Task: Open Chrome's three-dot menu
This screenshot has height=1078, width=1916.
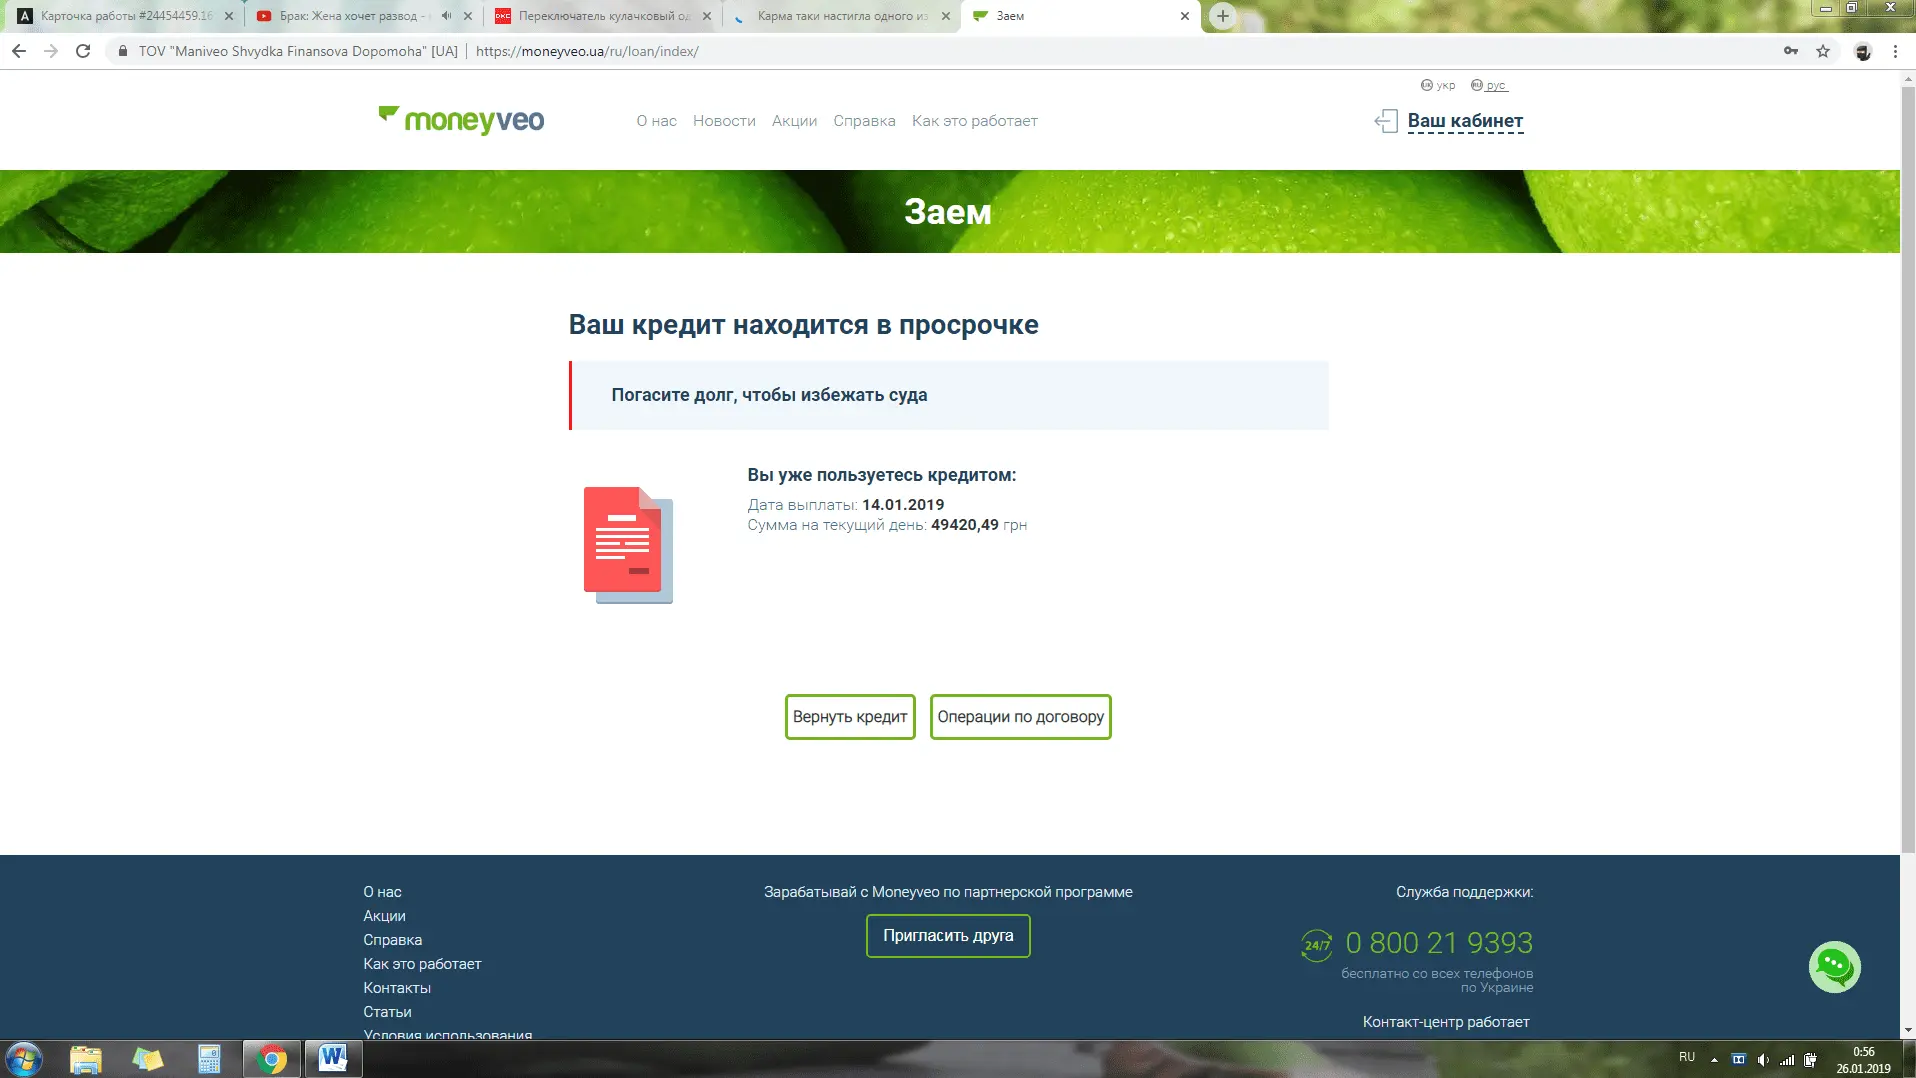Action: 1895,51
